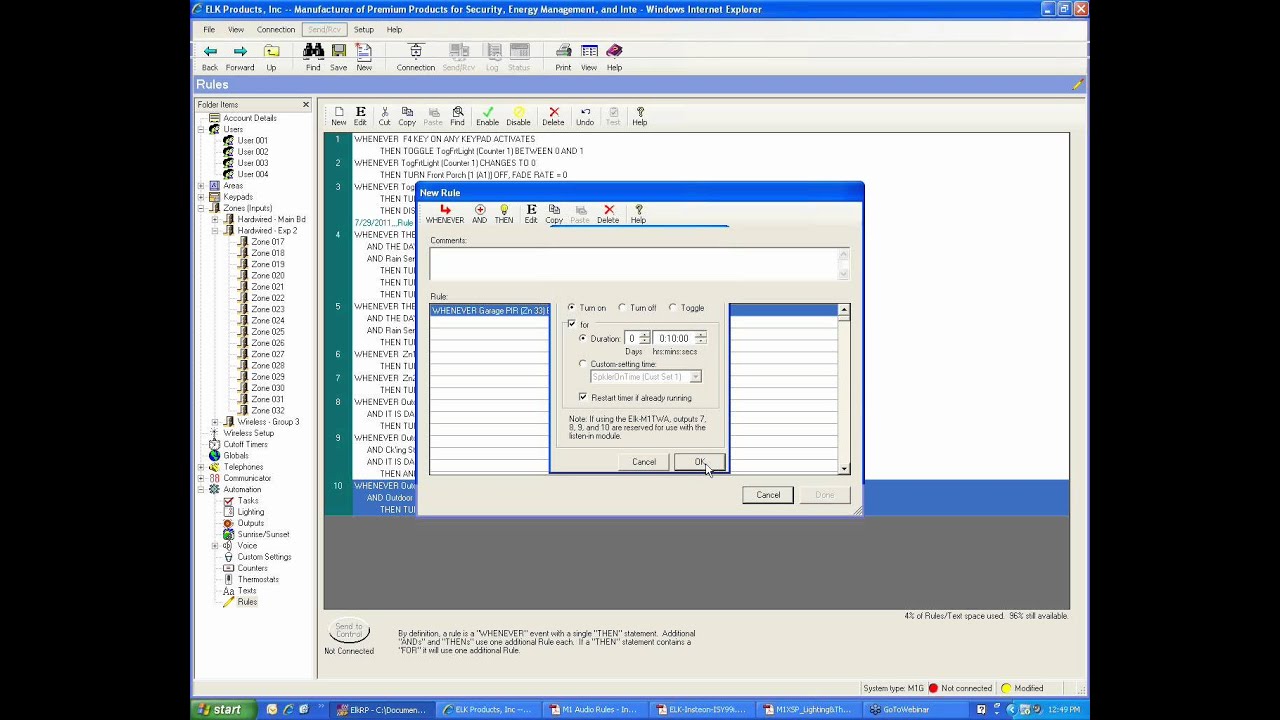This screenshot has width=1280, height=720.
Task: Open the File menu
Action: (209, 30)
